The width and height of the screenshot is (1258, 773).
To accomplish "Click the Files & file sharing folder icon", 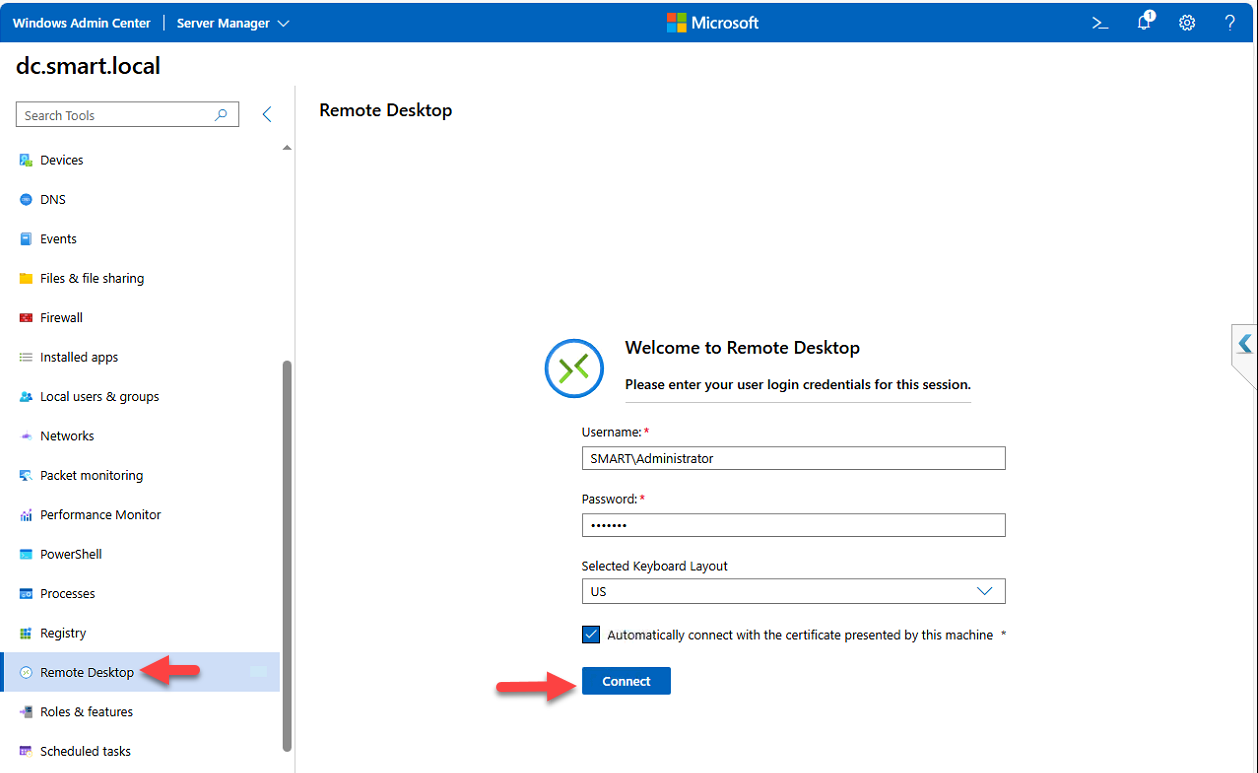I will coord(26,278).
